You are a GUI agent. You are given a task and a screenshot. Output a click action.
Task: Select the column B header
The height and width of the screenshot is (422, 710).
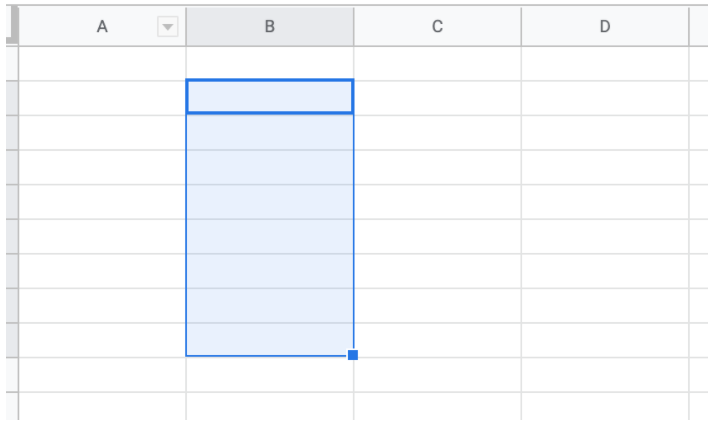pyautogui.click(x=270, y=27)
